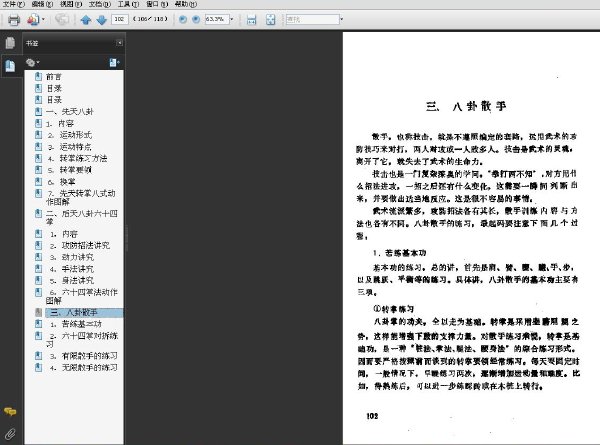This screenshot has width=600, height=445.
Task: Open the Find options dropdown arrow
Action: point(342,19)
